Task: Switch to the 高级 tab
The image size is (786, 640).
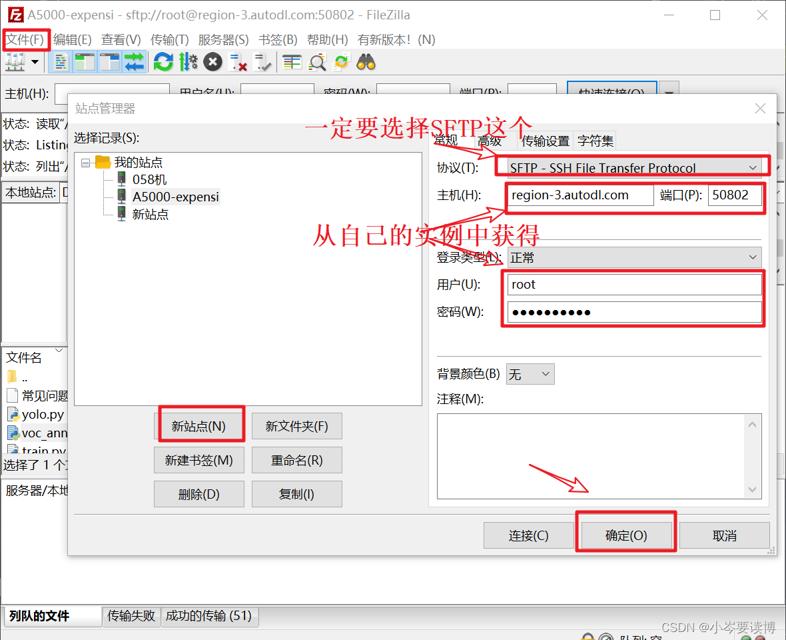Action: click(489, 141)
